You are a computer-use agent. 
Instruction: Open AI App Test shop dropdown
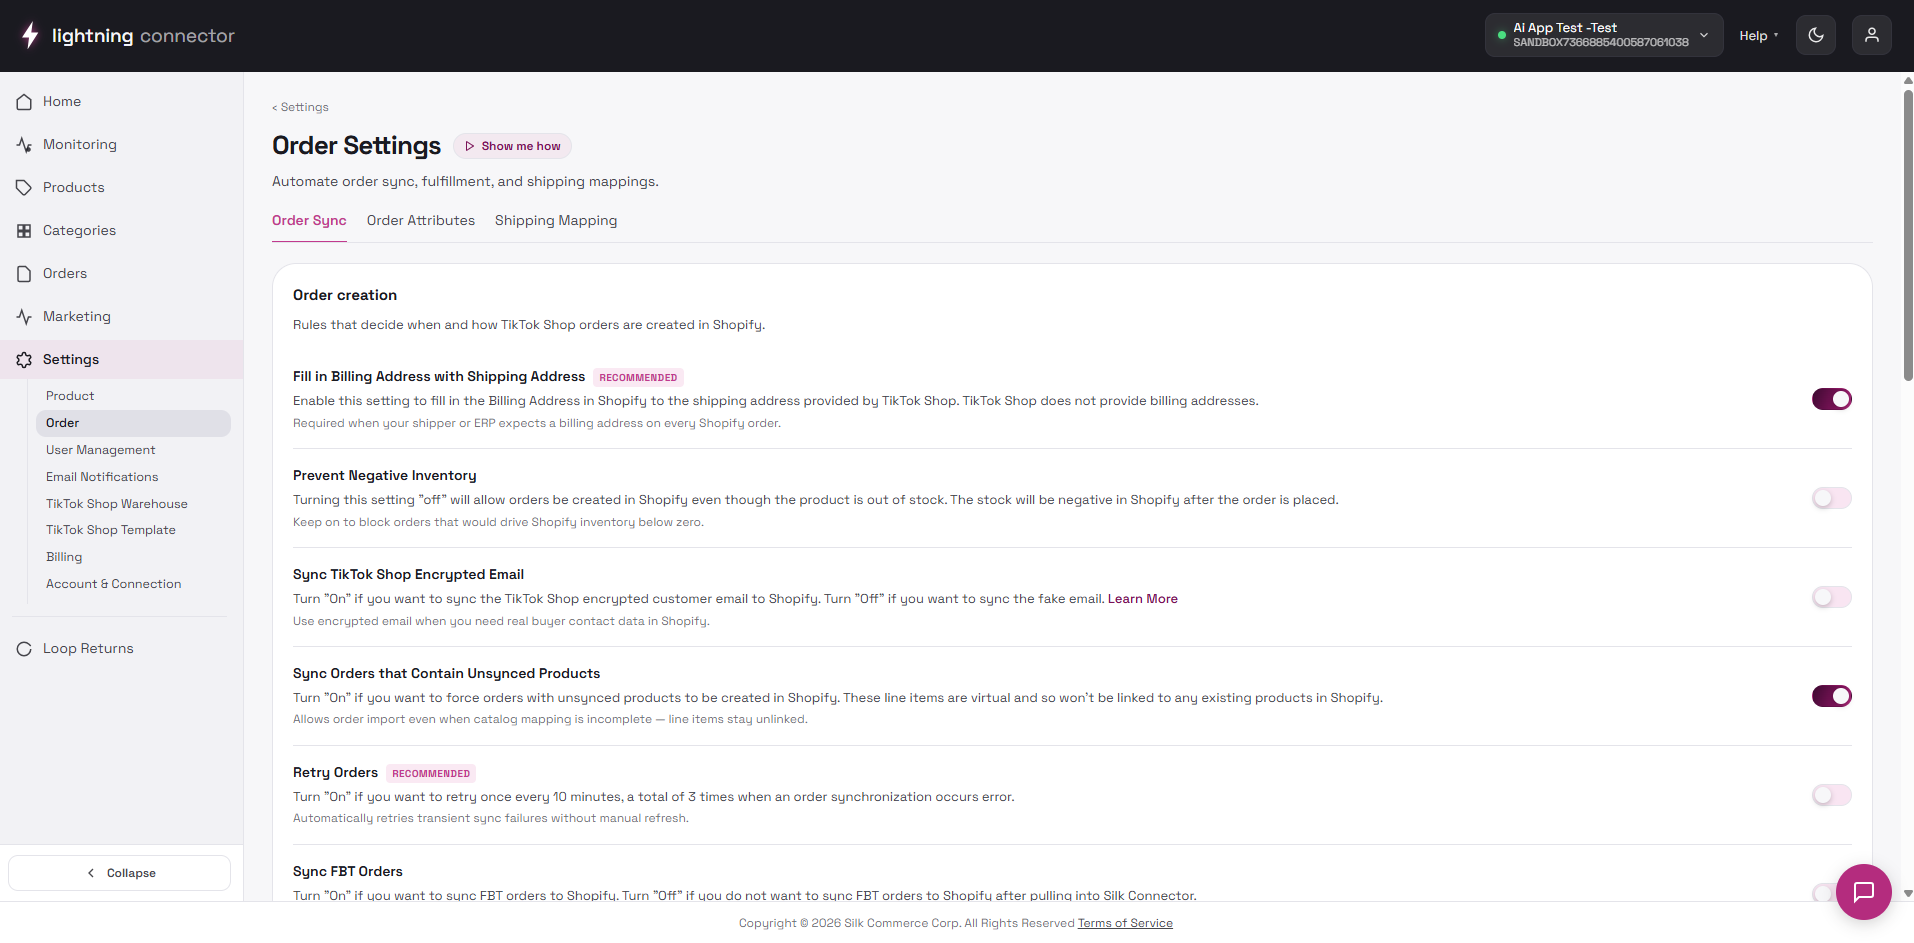coord(1604,35)
